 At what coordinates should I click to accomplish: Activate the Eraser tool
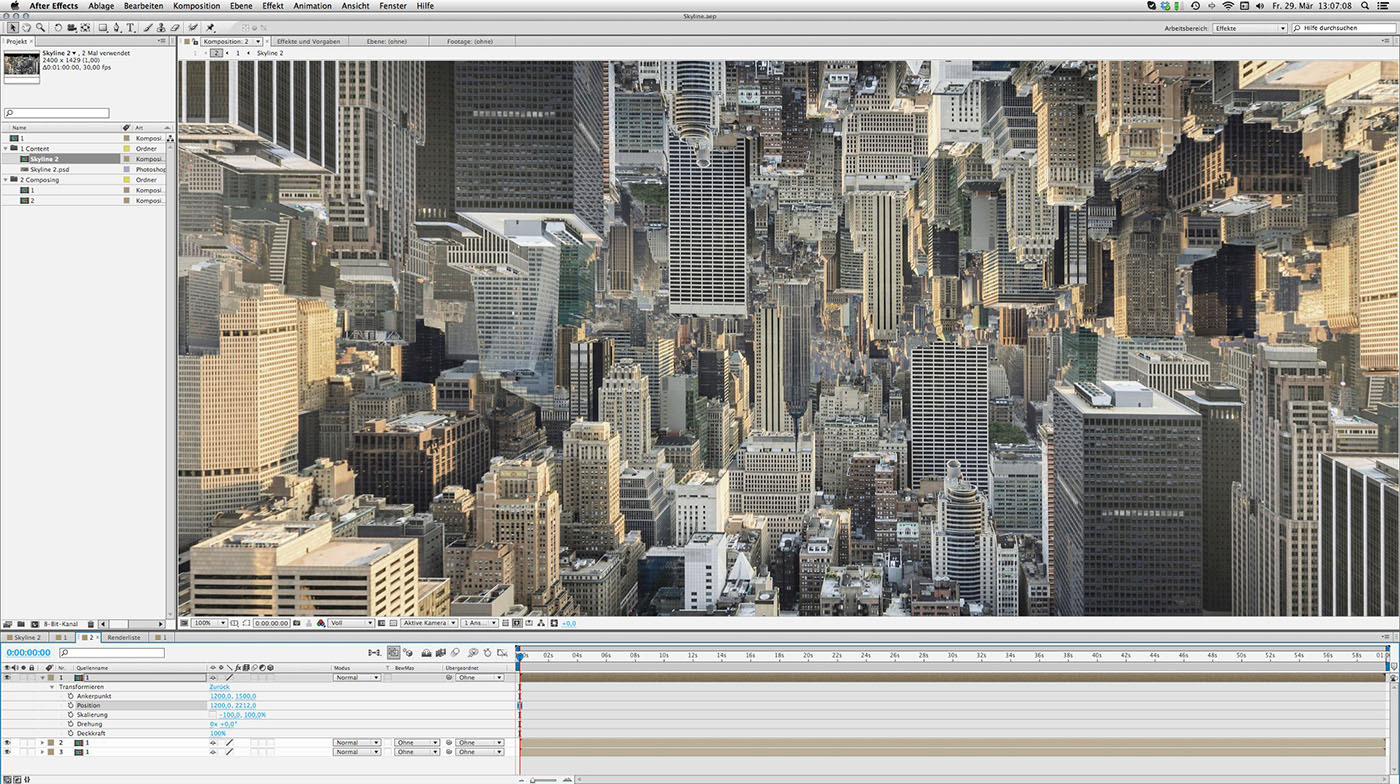click(x=175, y=28)
